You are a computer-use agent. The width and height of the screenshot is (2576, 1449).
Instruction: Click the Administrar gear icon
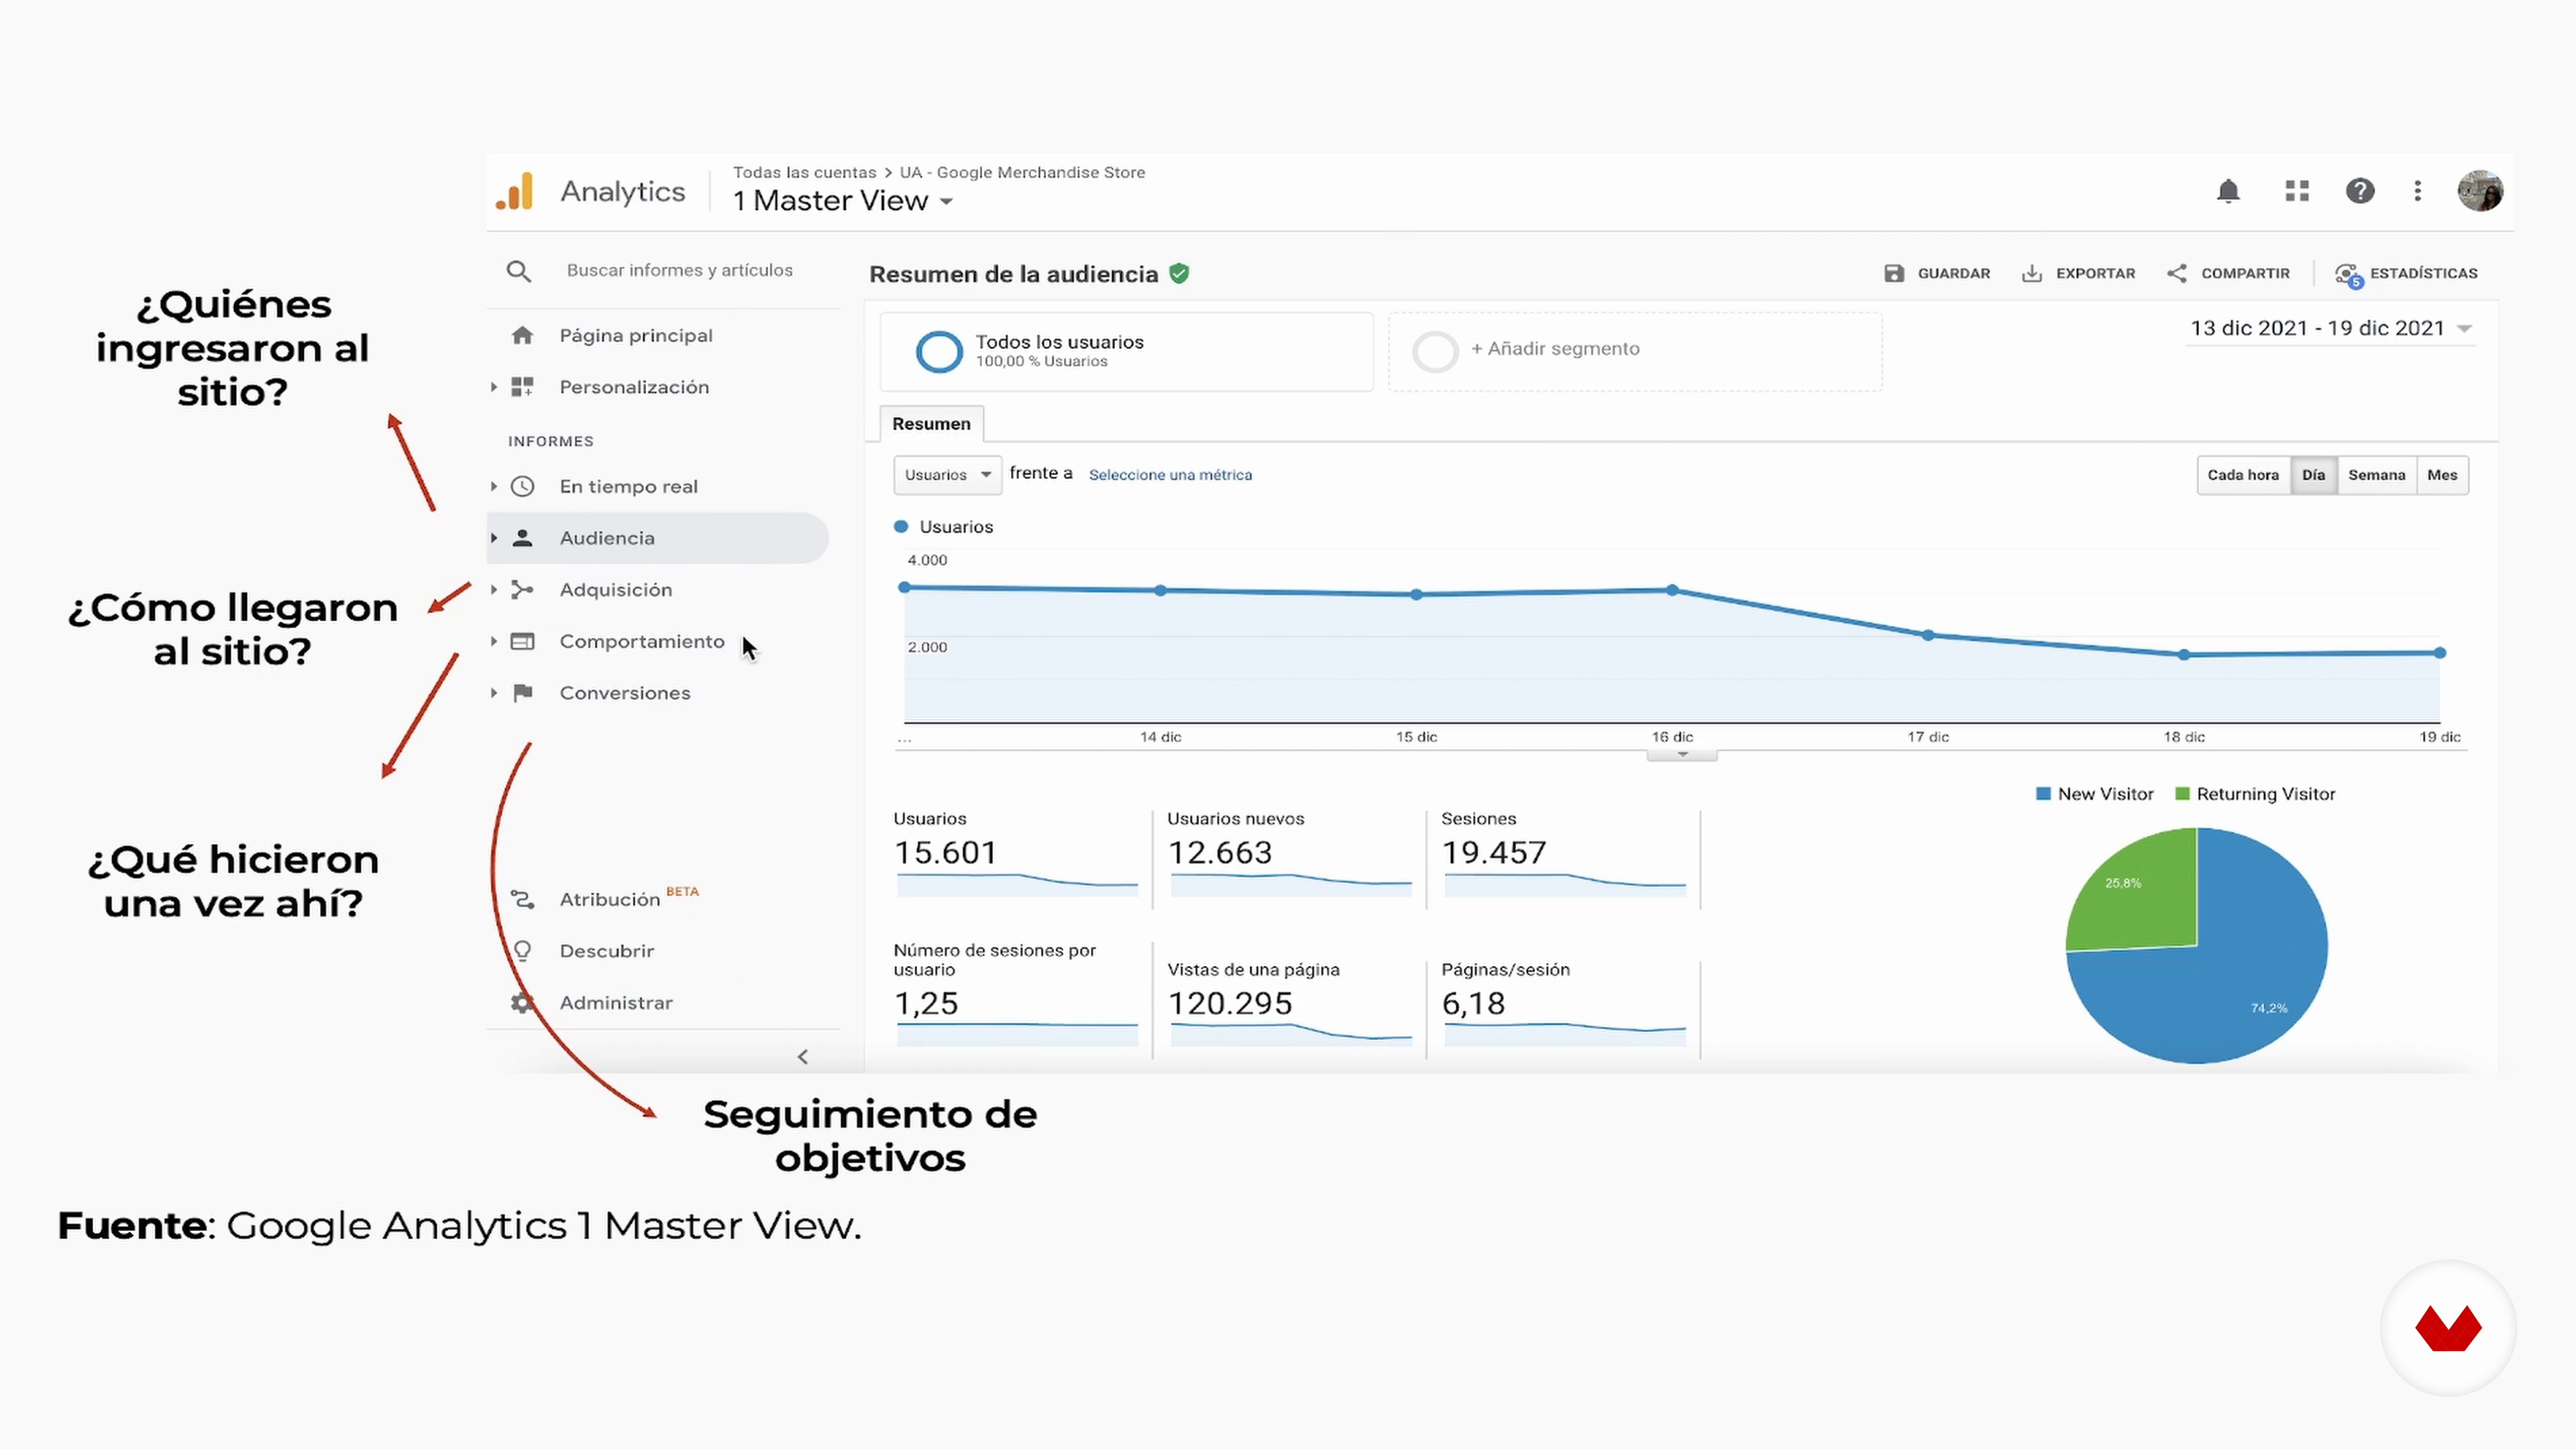522,1002
